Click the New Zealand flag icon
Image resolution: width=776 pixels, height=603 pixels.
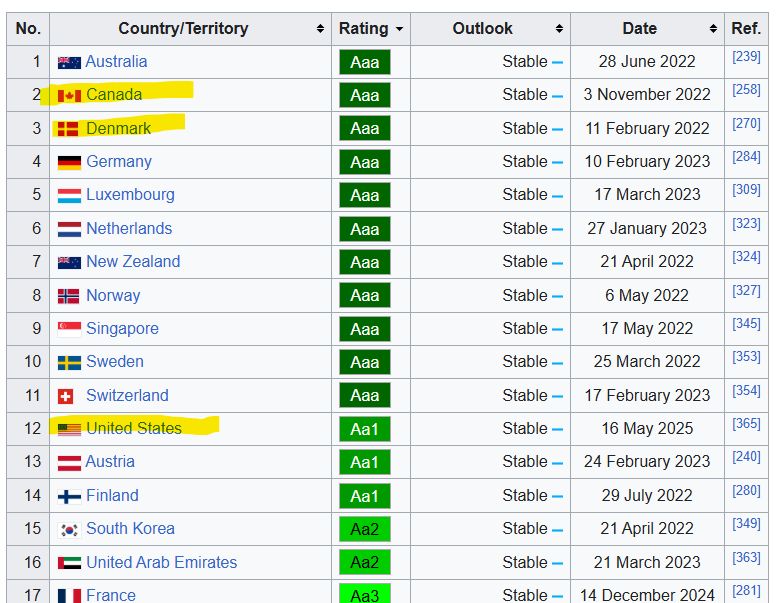69,263
